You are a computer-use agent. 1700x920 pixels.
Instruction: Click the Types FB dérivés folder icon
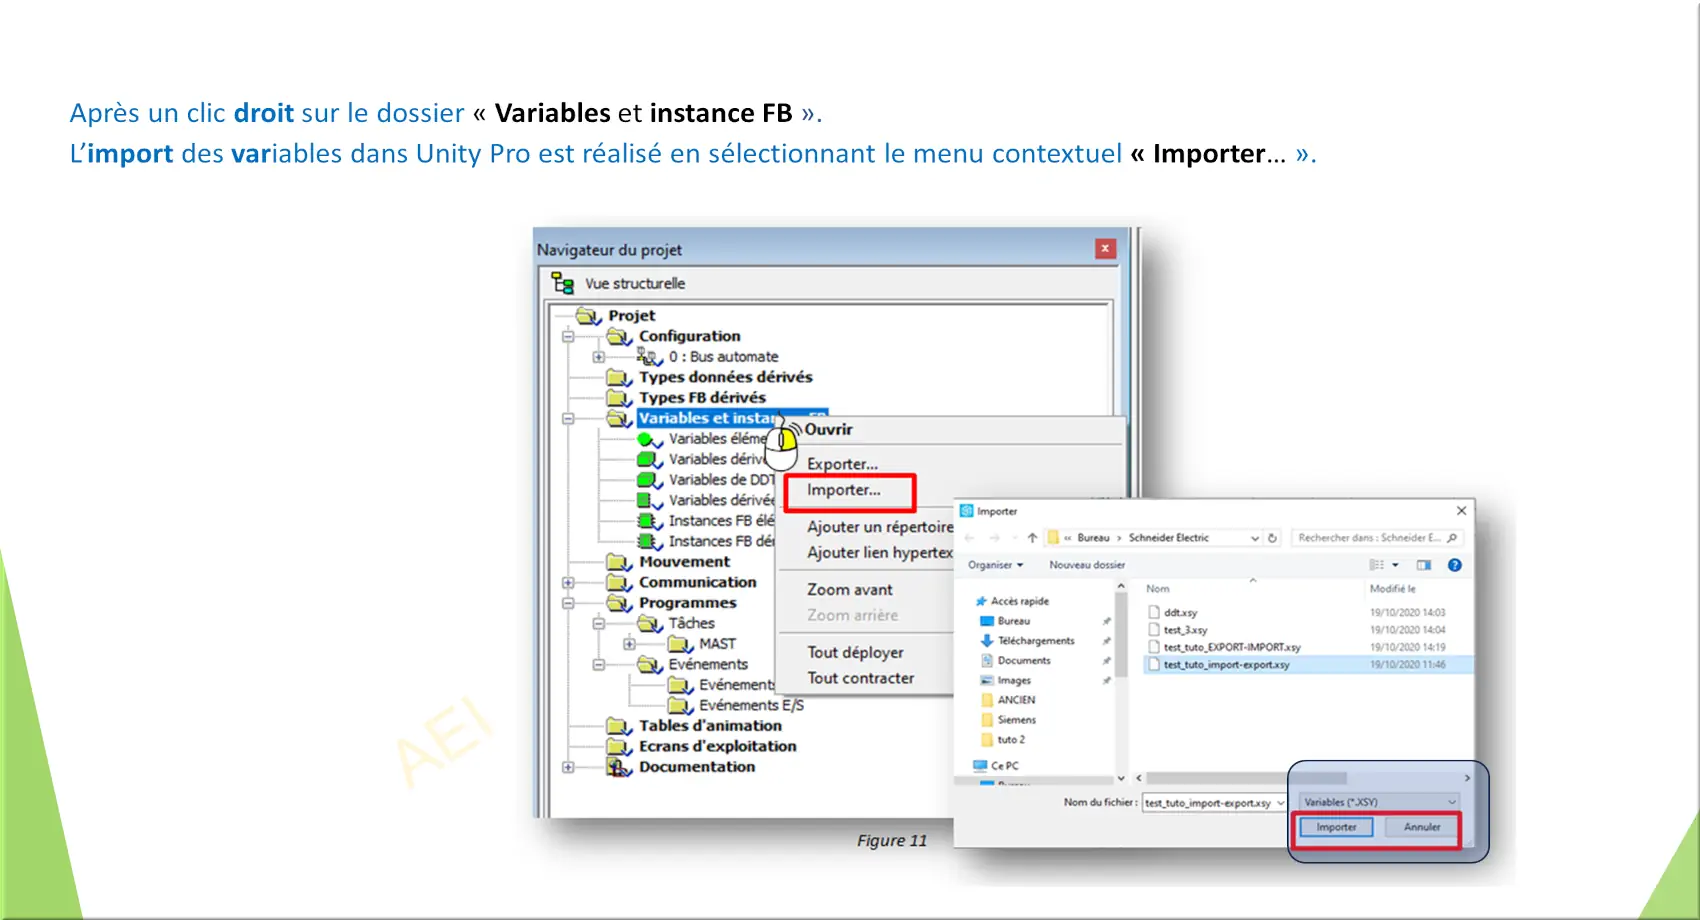[619, 398]
